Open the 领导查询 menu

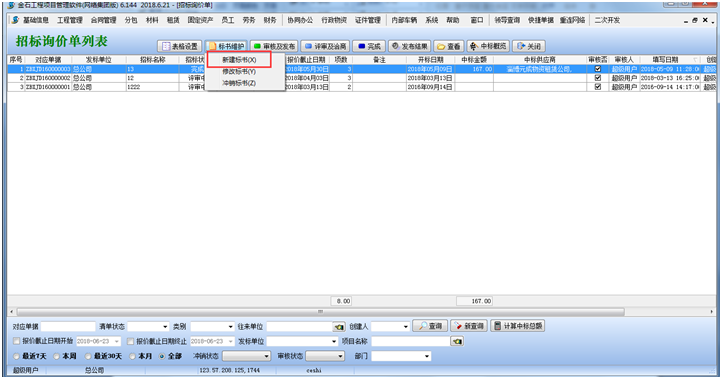tap(507, 20)
